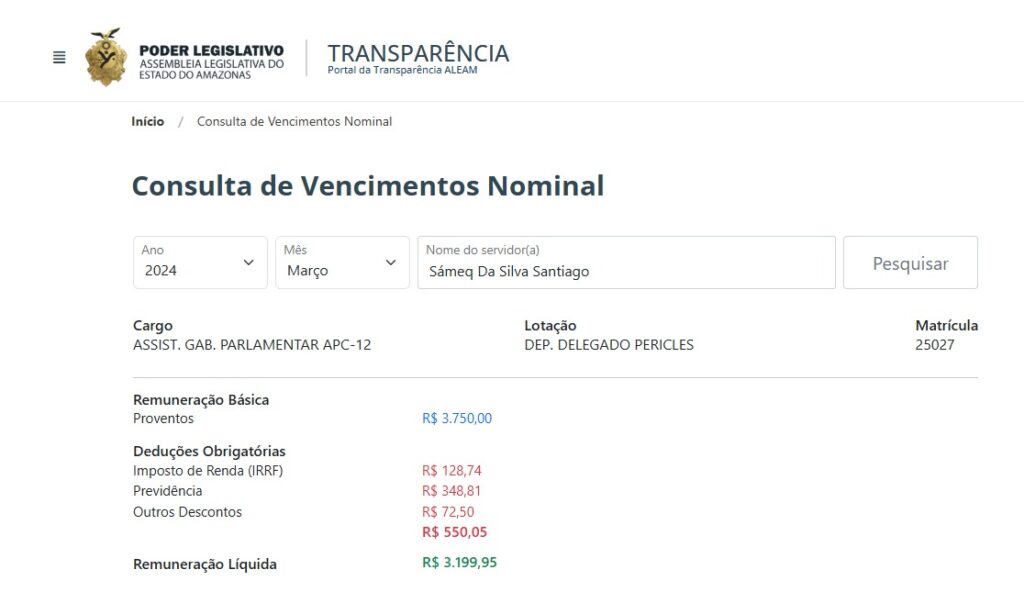The image size is (1024, 592).
Task: Click the total deductions R$ 550,05
Action: click(455, 532)
